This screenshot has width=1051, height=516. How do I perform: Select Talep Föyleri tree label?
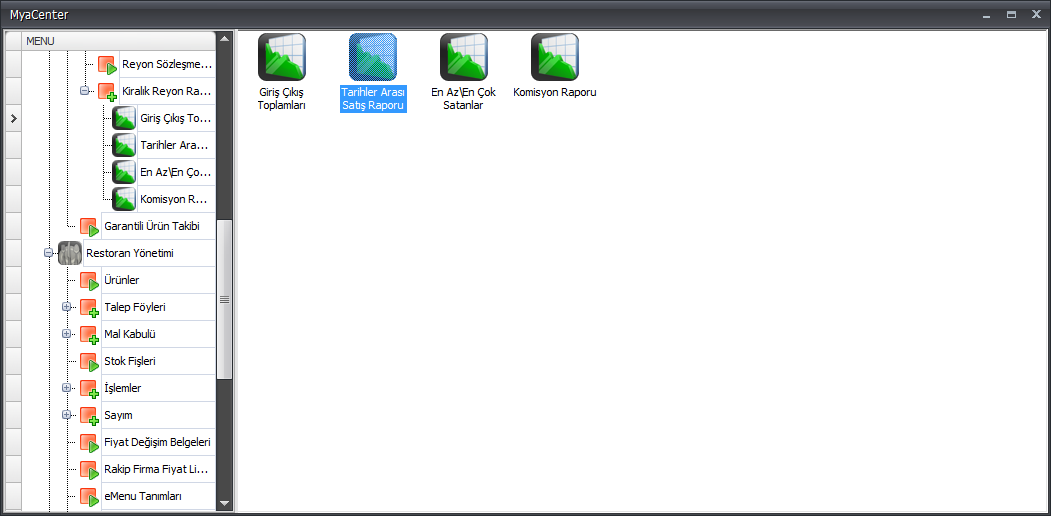pos(135,308)
